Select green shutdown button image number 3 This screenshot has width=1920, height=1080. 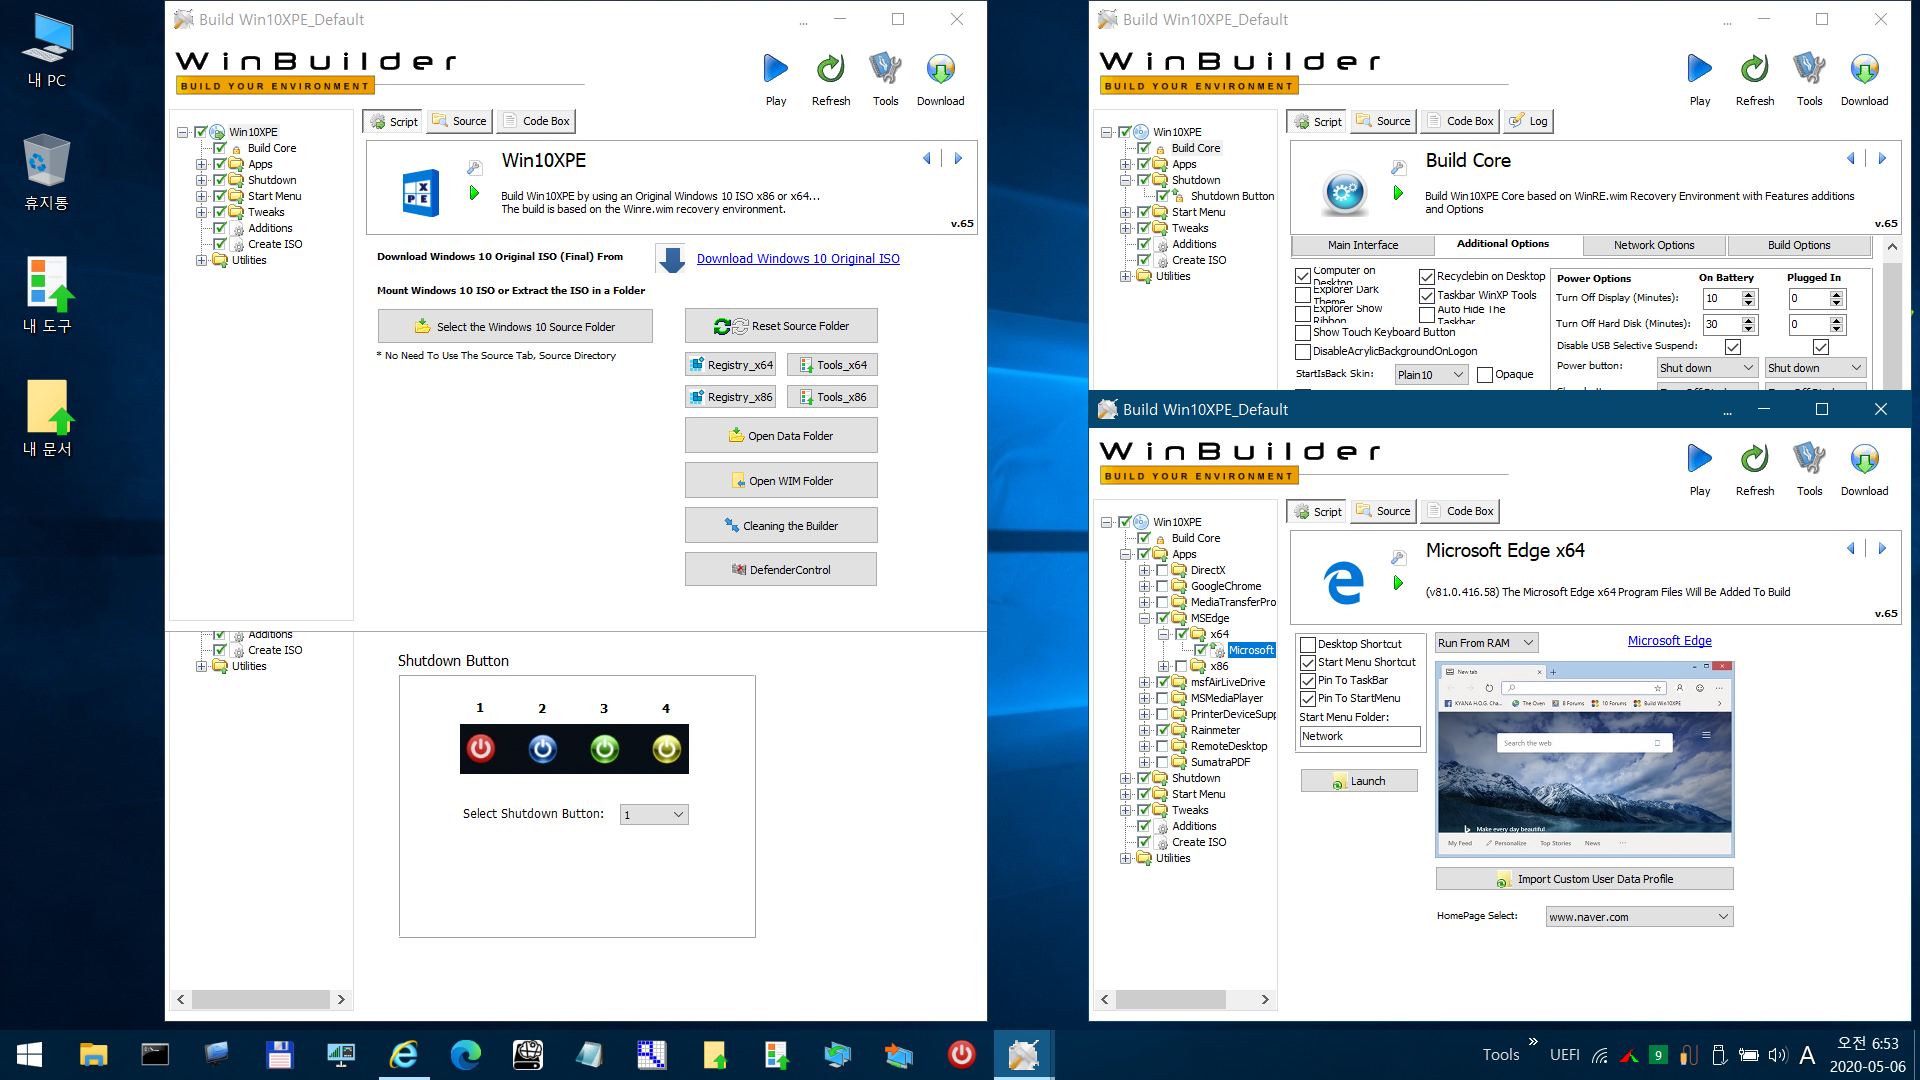point(605,748)
